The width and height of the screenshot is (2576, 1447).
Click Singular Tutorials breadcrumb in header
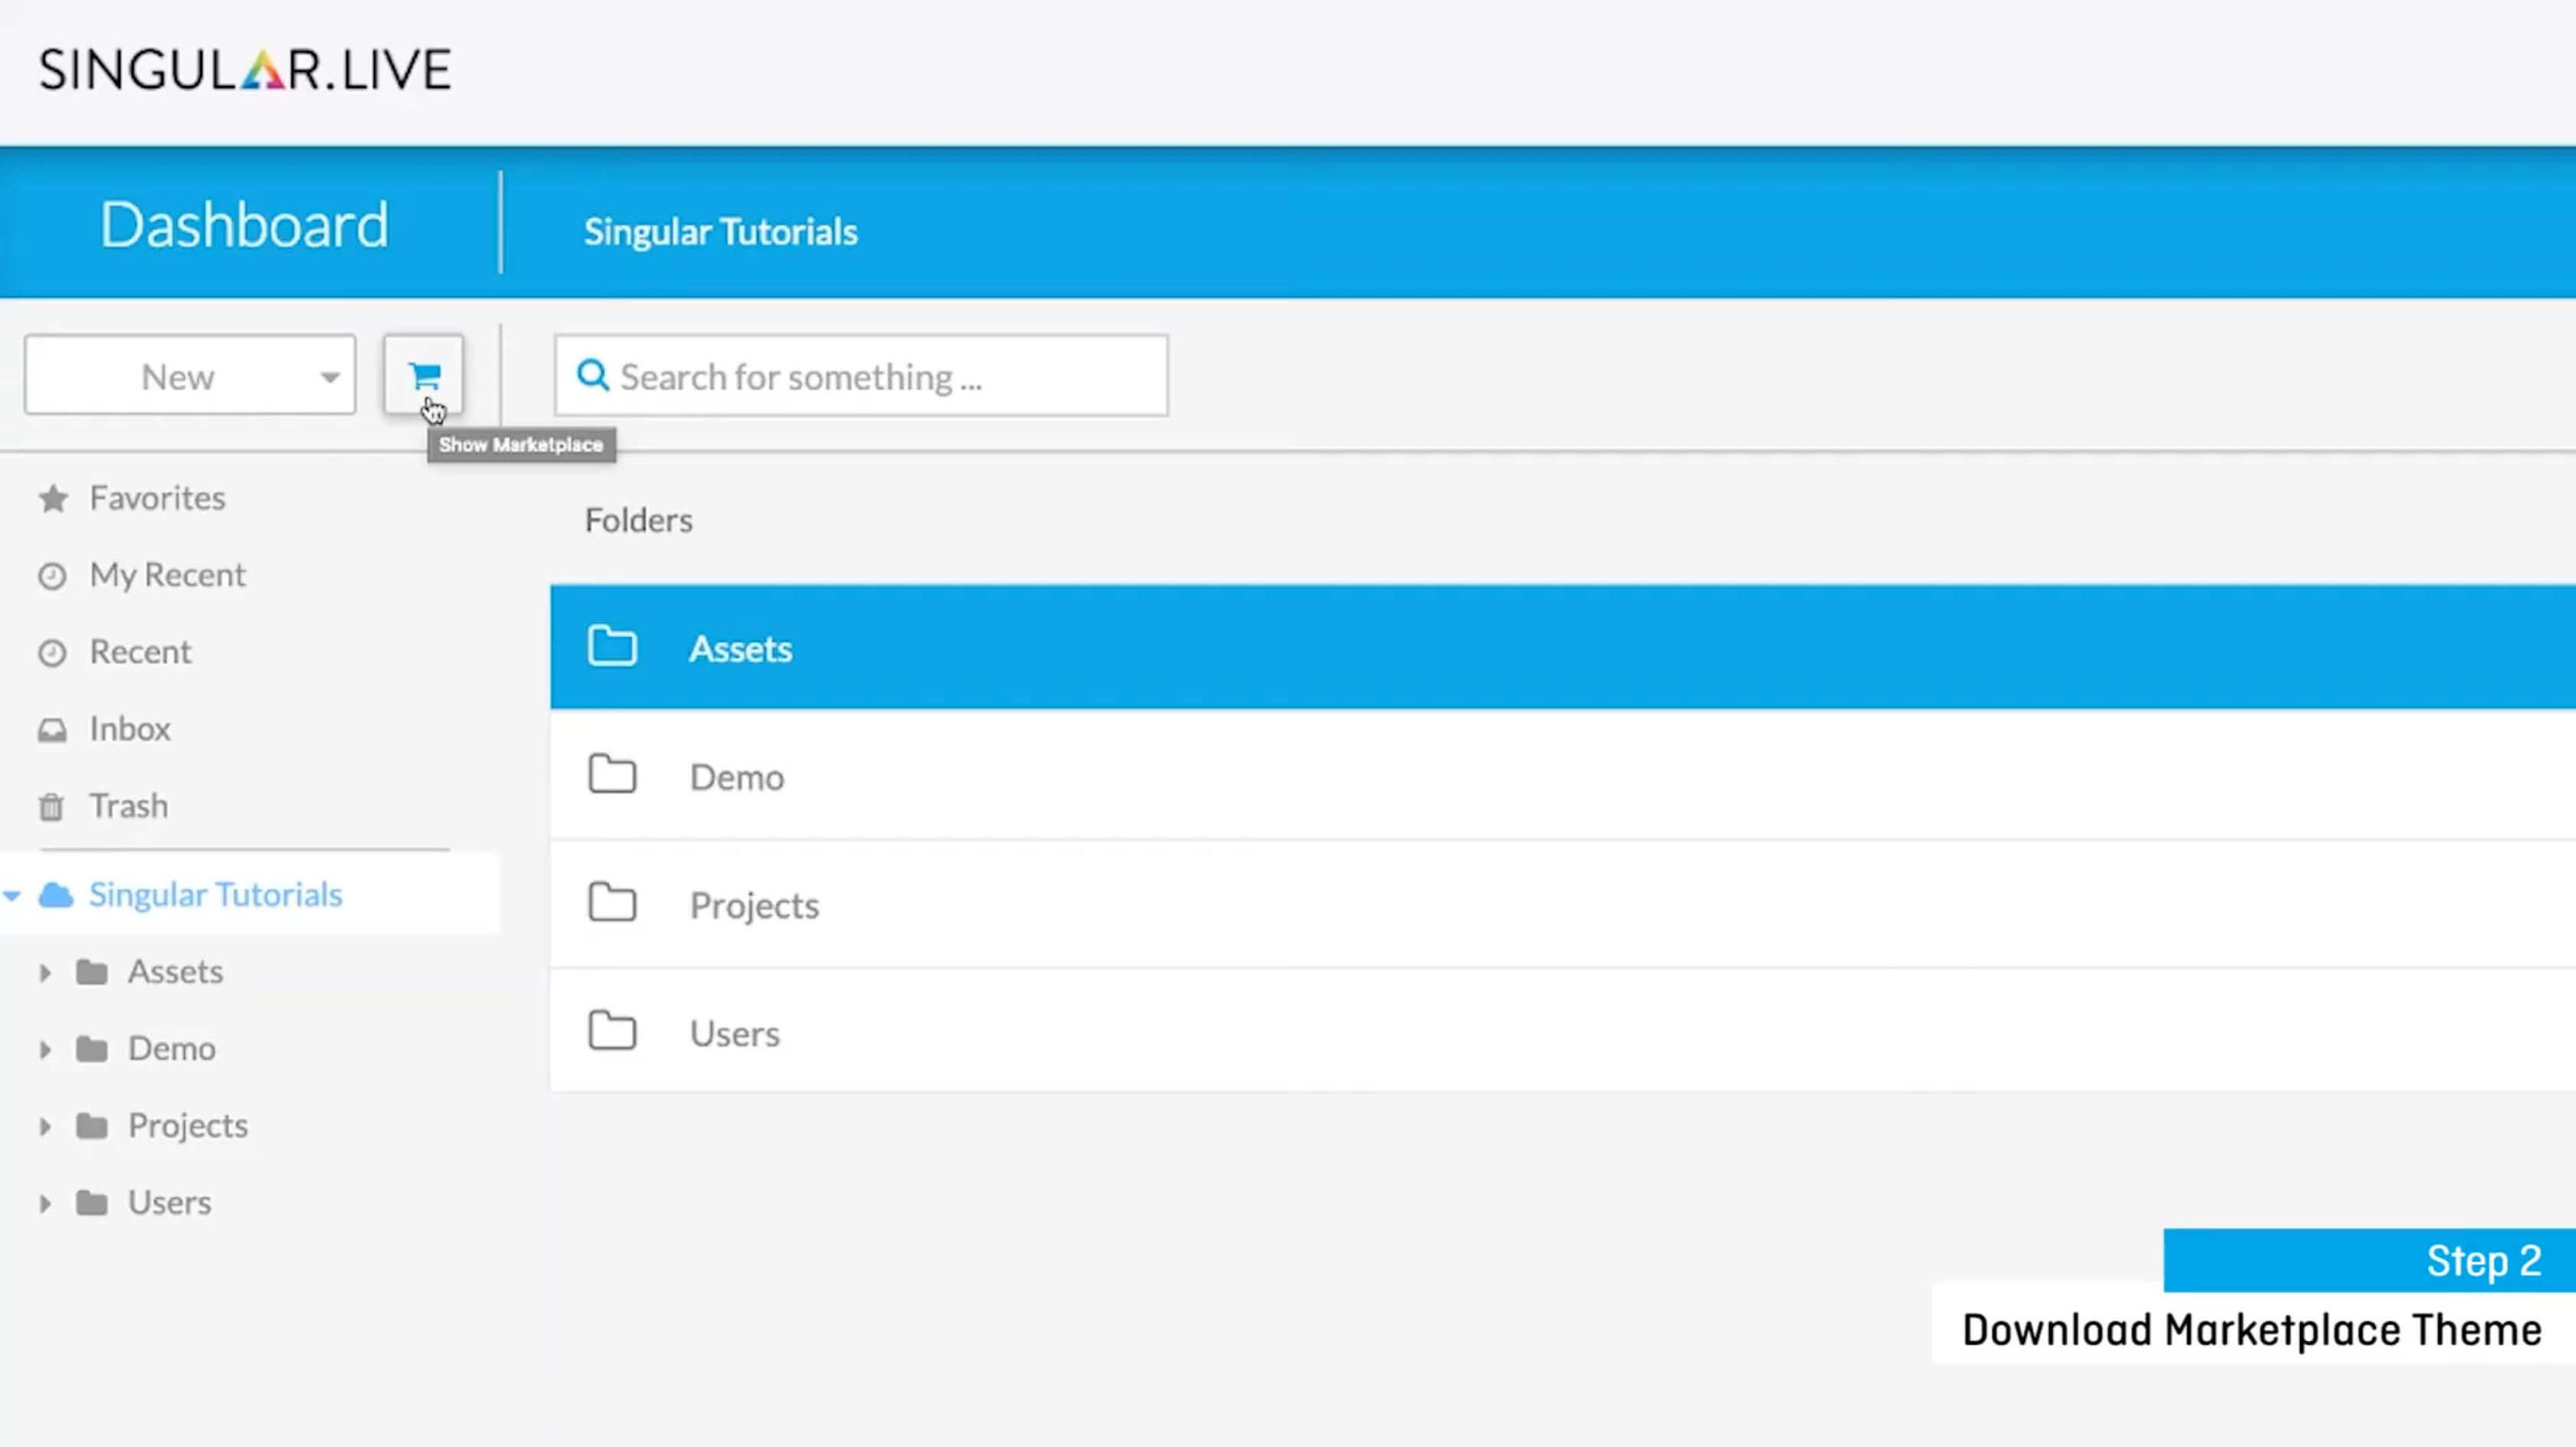(720, 232)
